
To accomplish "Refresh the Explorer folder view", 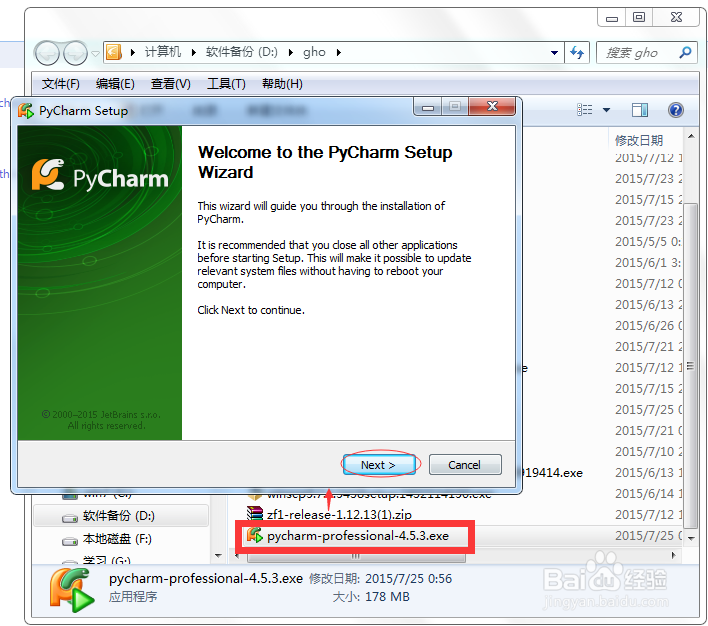I will [577, 53].
